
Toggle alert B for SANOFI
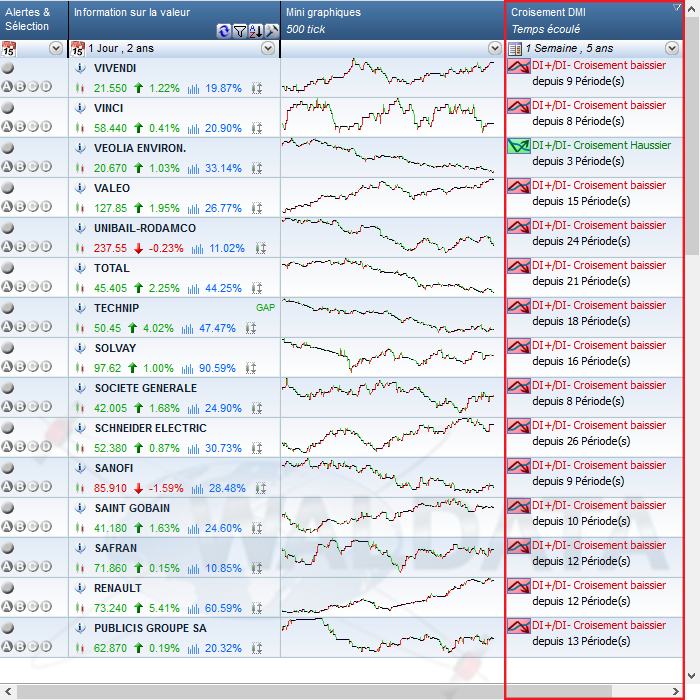pyautogui.click(x=20, y=487)
